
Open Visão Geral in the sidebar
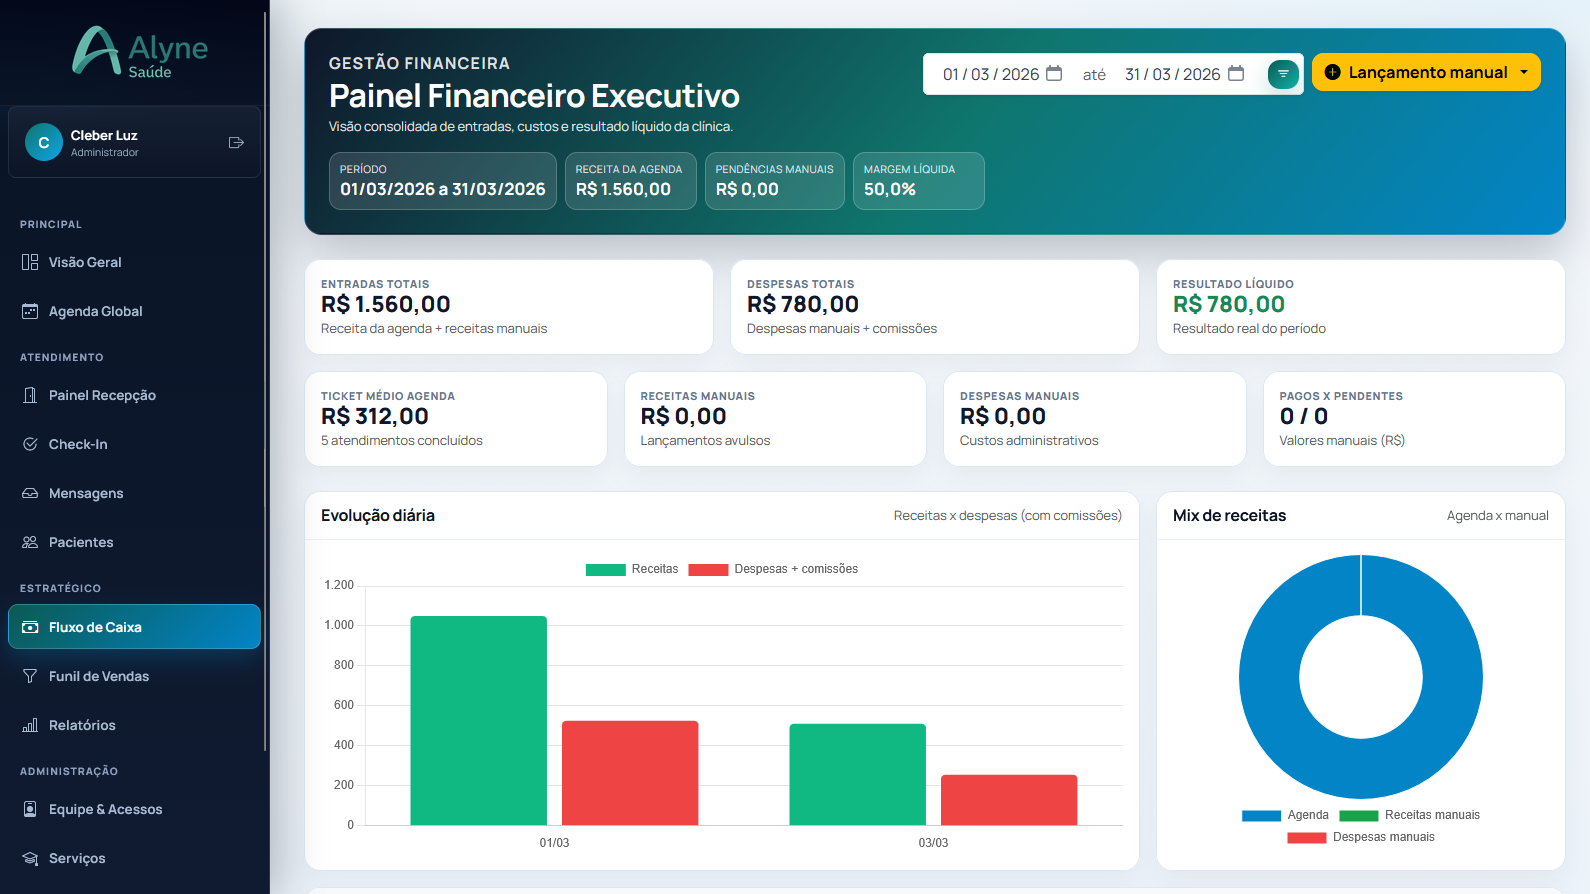point(85,262)
